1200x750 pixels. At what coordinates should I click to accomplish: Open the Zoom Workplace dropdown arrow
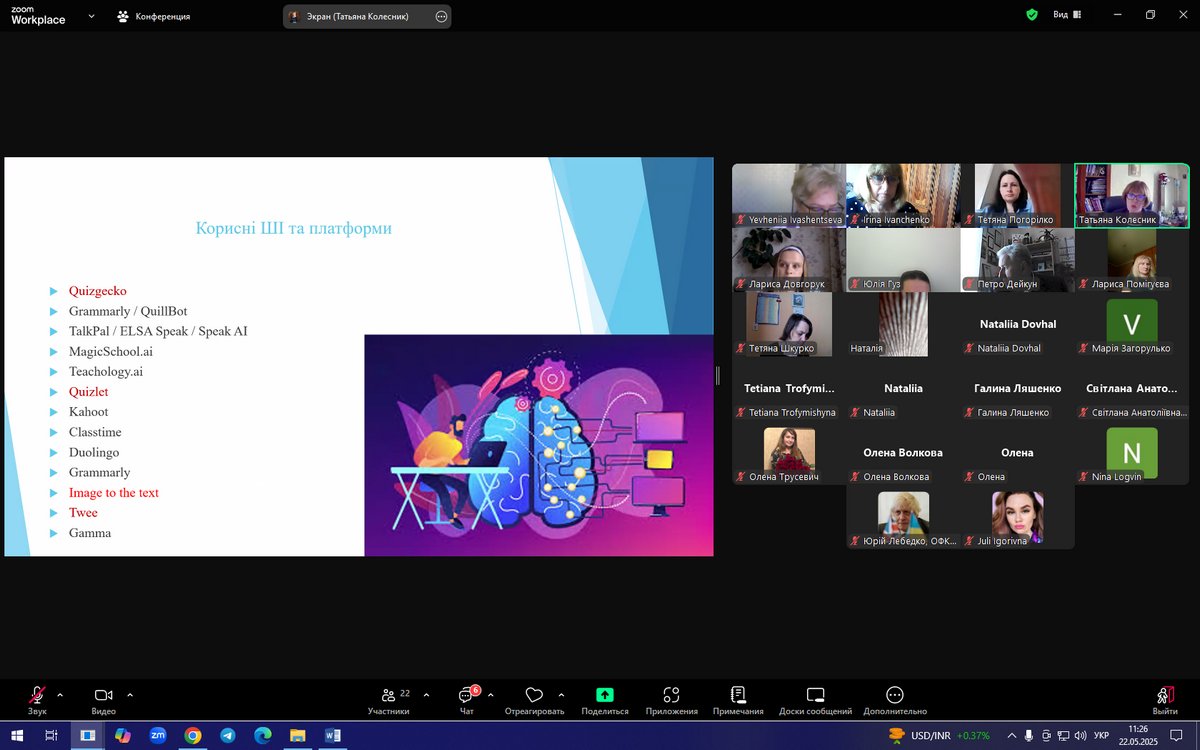coord(92,16)
